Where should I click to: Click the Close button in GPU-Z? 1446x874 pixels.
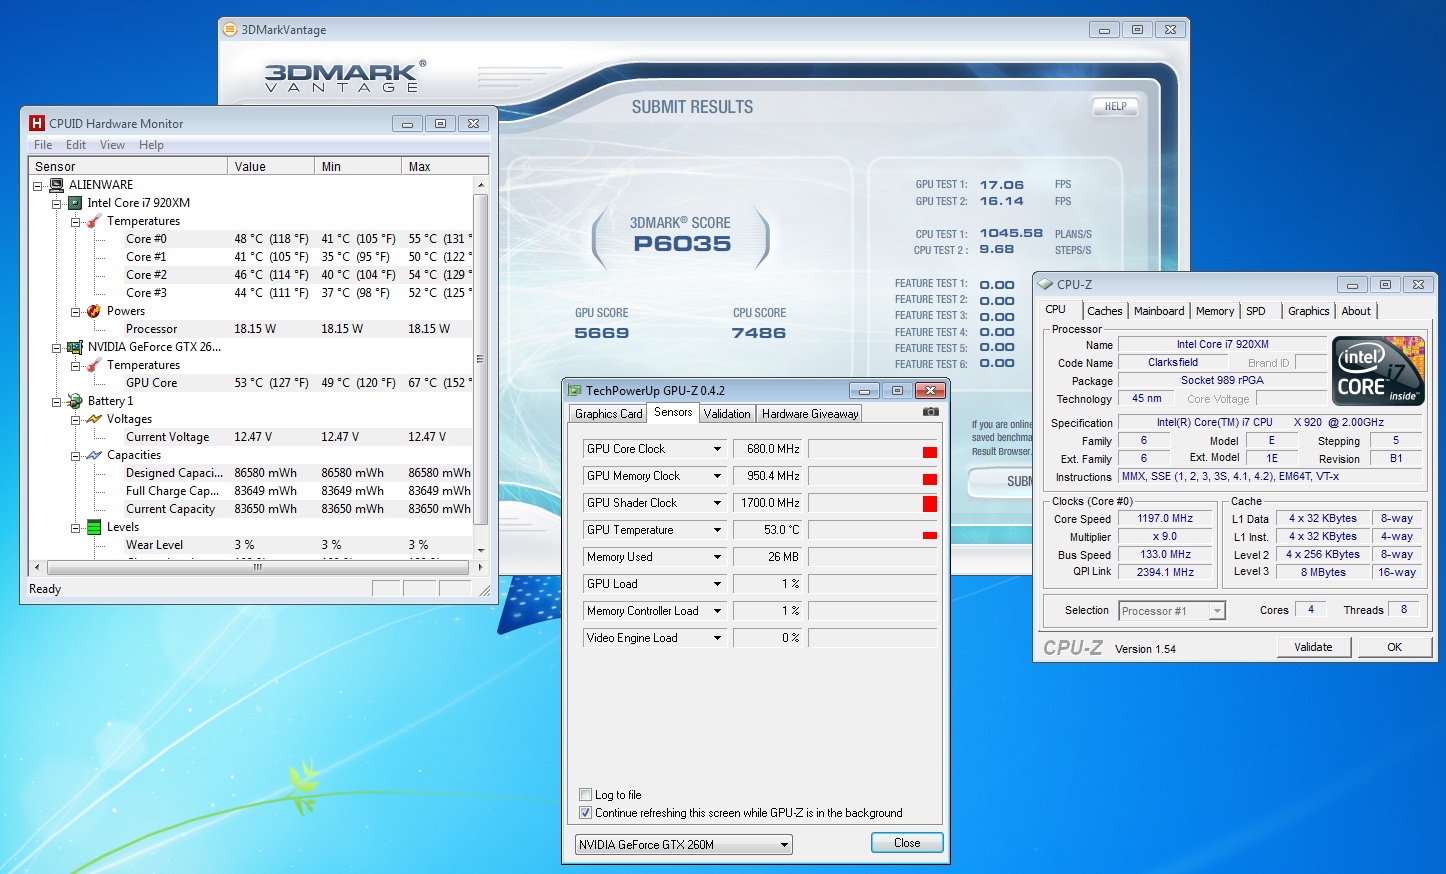(x=907, y=843)
